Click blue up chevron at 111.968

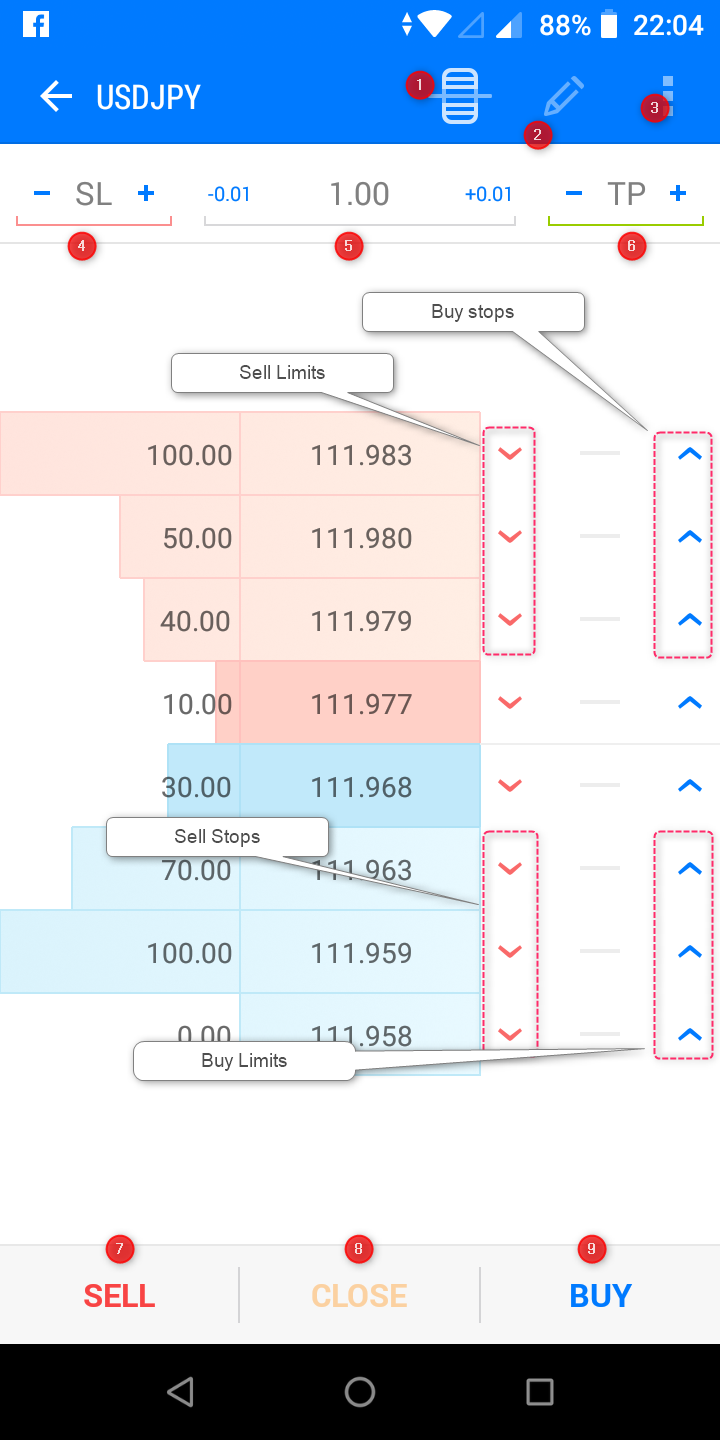(690, 786)
